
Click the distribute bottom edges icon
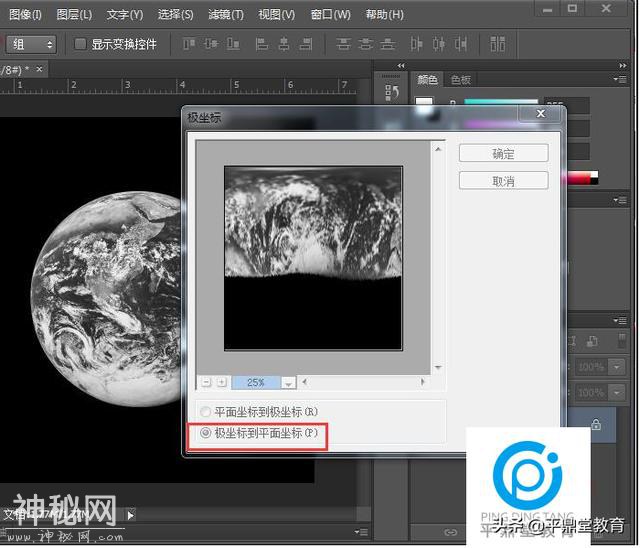tap(387, 44)
